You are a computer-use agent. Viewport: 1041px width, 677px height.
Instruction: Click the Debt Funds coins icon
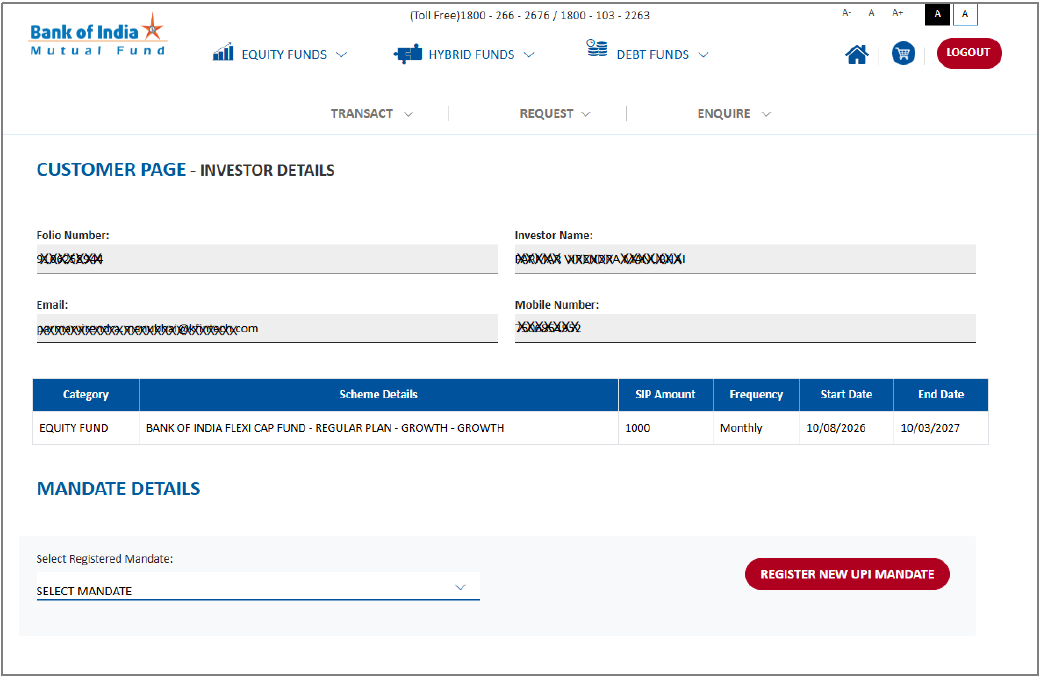click(x=596, y=48)
